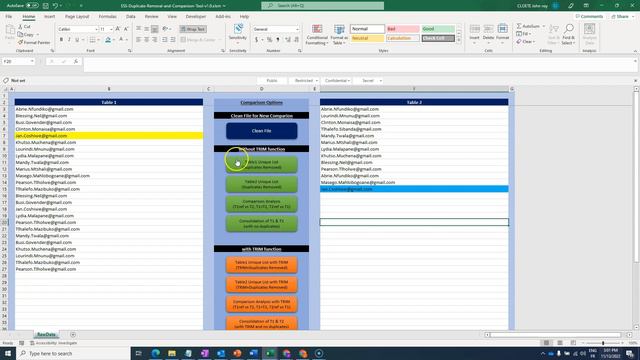Click the blue Clean File button
The width and height of the screenshot is (640, 360).
262,131
